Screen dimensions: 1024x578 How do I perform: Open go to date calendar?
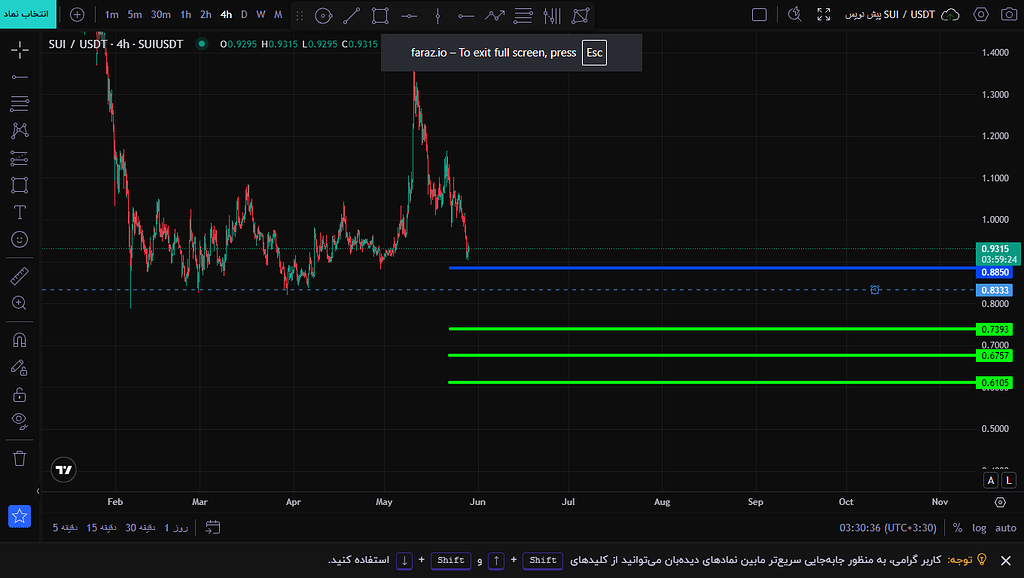(213, 527)
